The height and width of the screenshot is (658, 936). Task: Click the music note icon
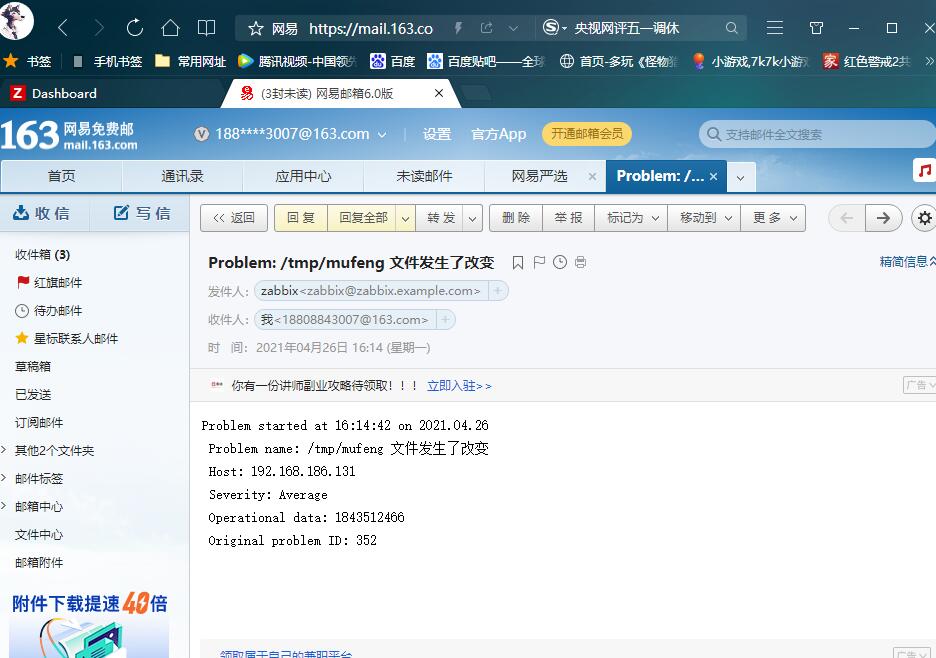[925, 170]
